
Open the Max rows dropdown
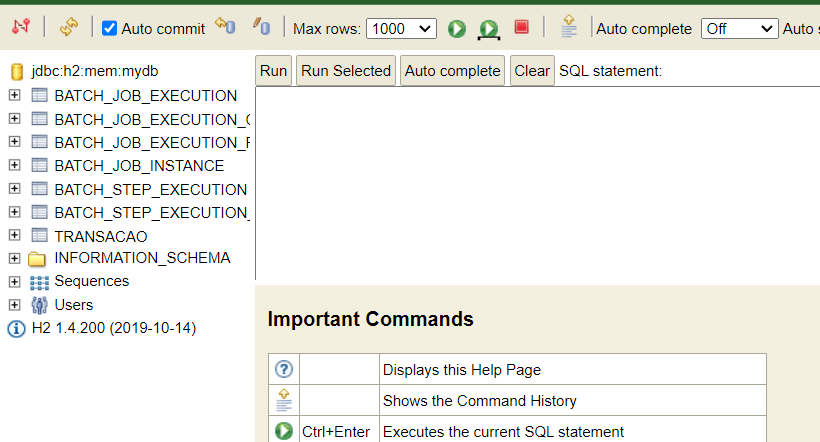[x=400, y=29]
